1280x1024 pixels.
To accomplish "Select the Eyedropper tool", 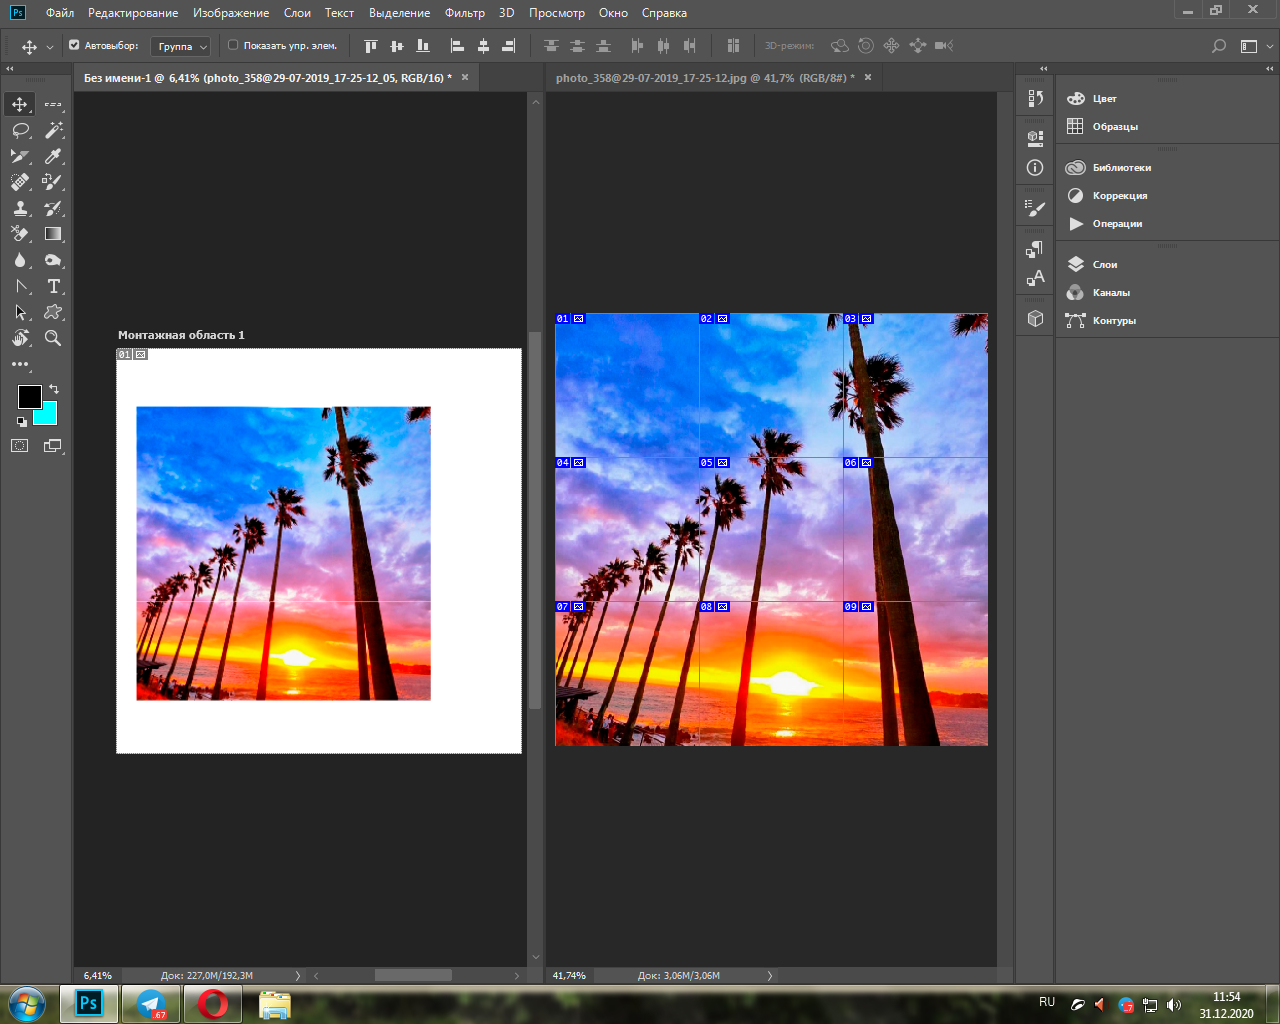I will coord(53,156).
